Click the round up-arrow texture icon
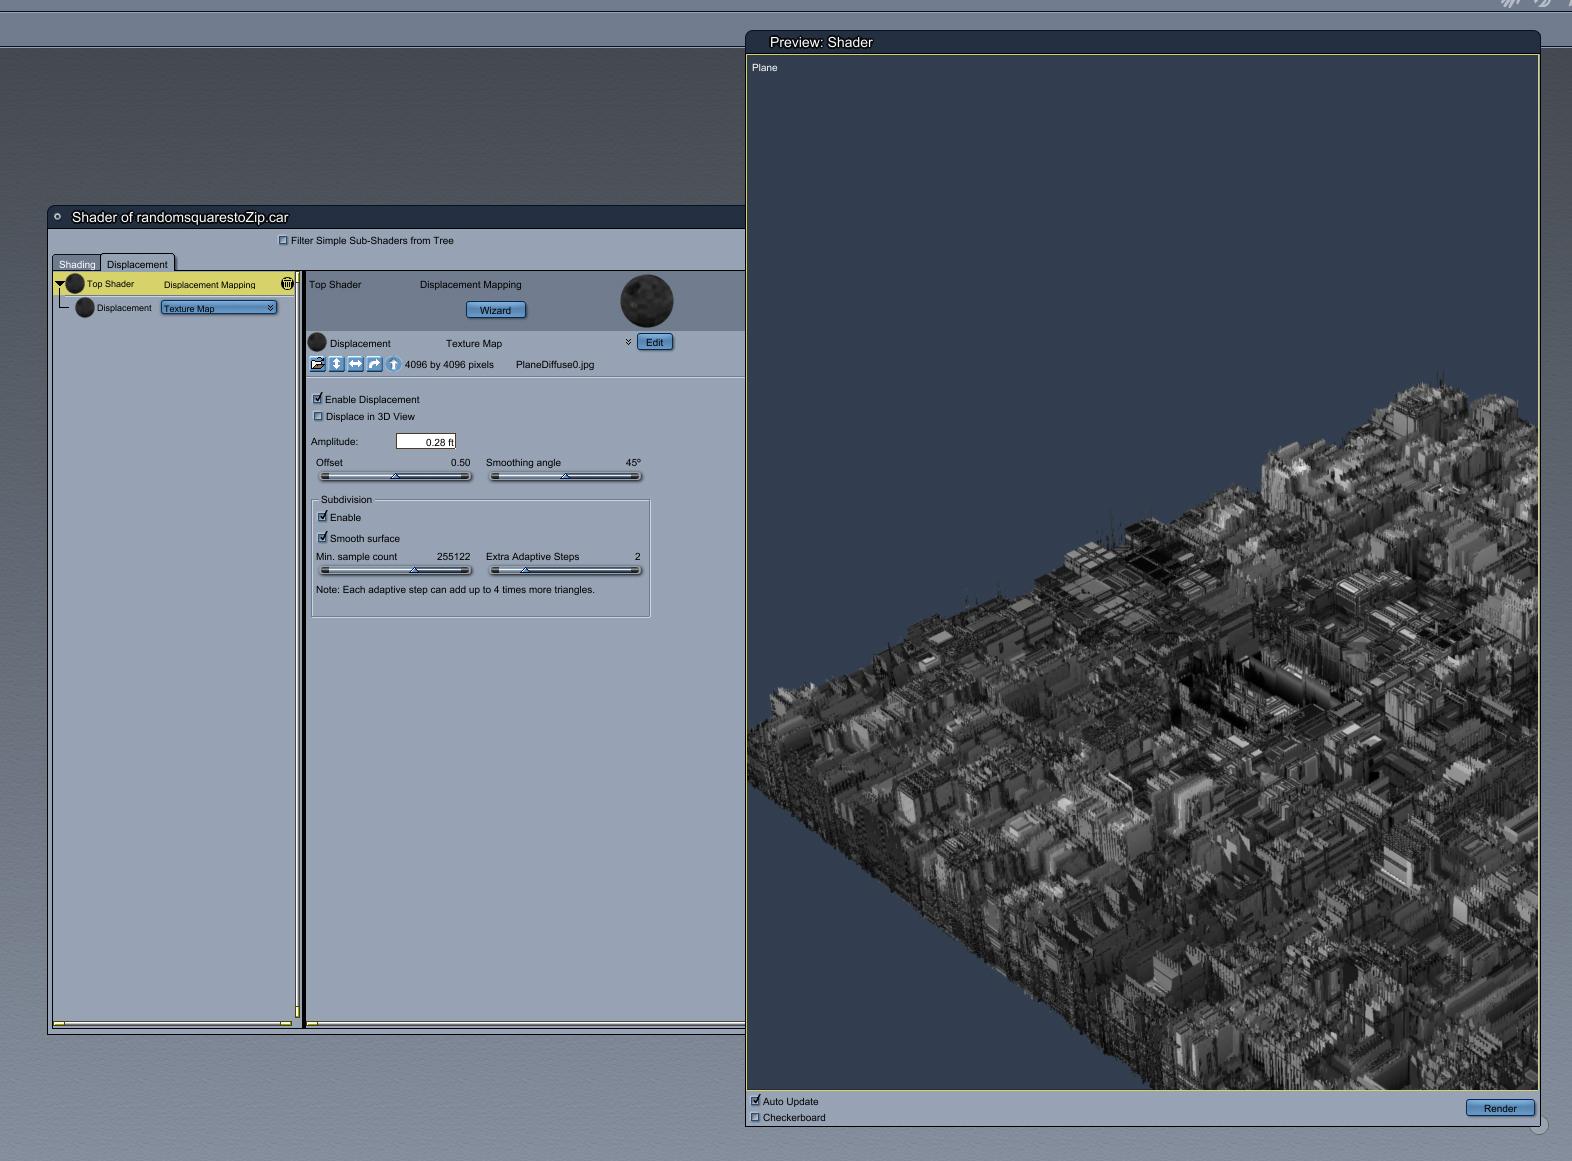 (x=393, y=364)
